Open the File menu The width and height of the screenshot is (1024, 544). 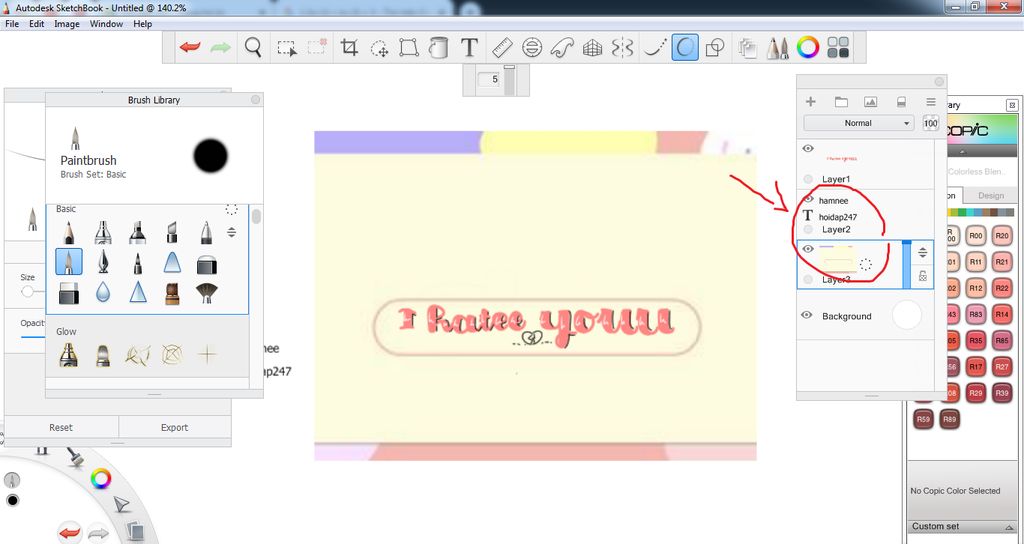12,24
